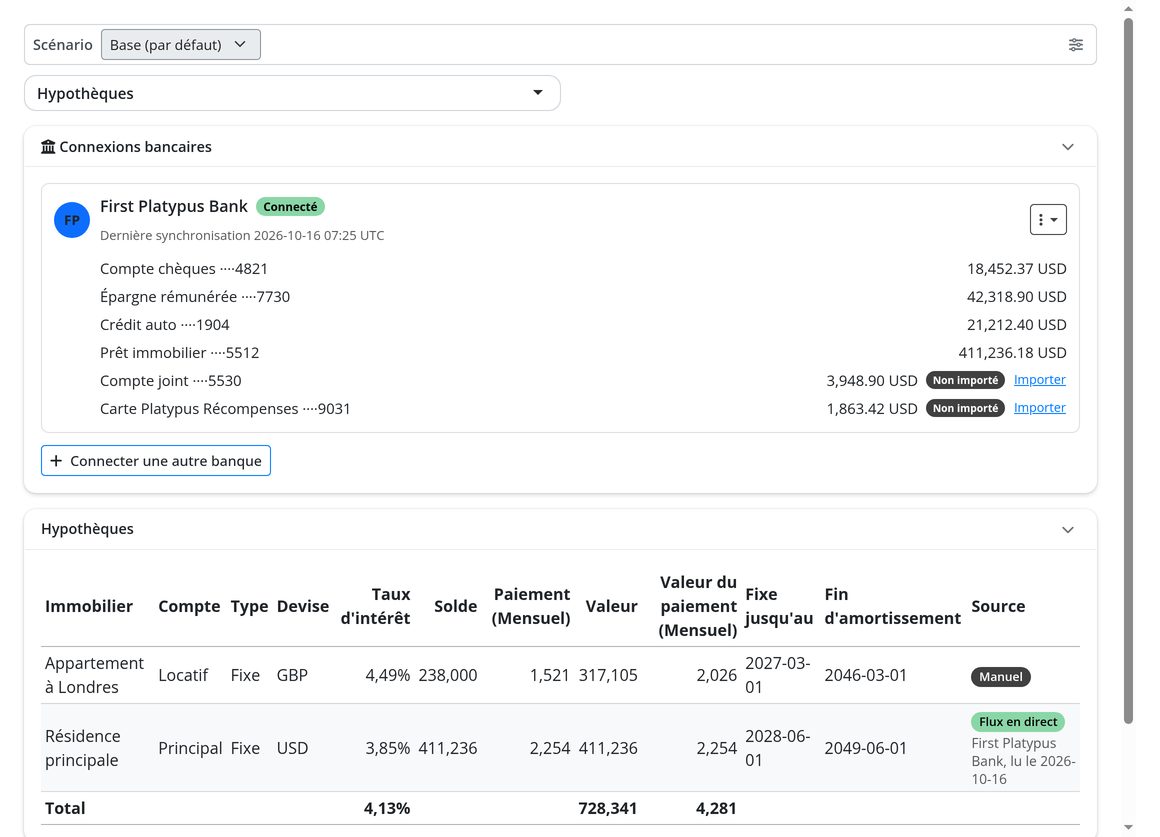Click the Immobilier column header
Screen dimensions: 1160x837
89,606
